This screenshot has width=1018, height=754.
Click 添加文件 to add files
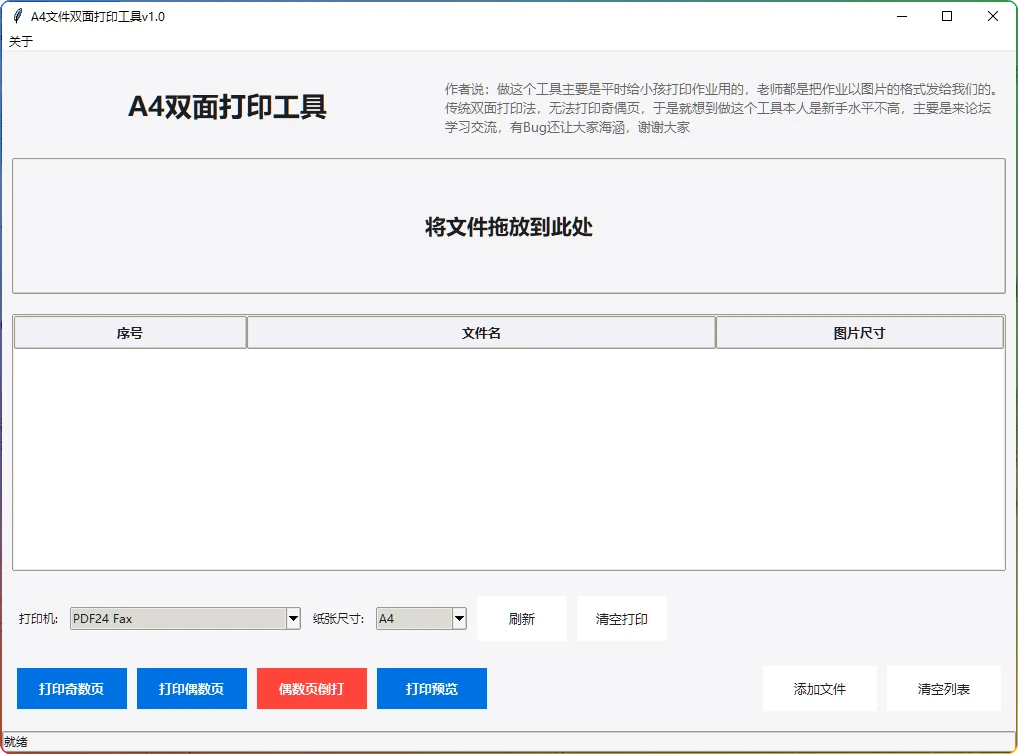pos(819,688)
